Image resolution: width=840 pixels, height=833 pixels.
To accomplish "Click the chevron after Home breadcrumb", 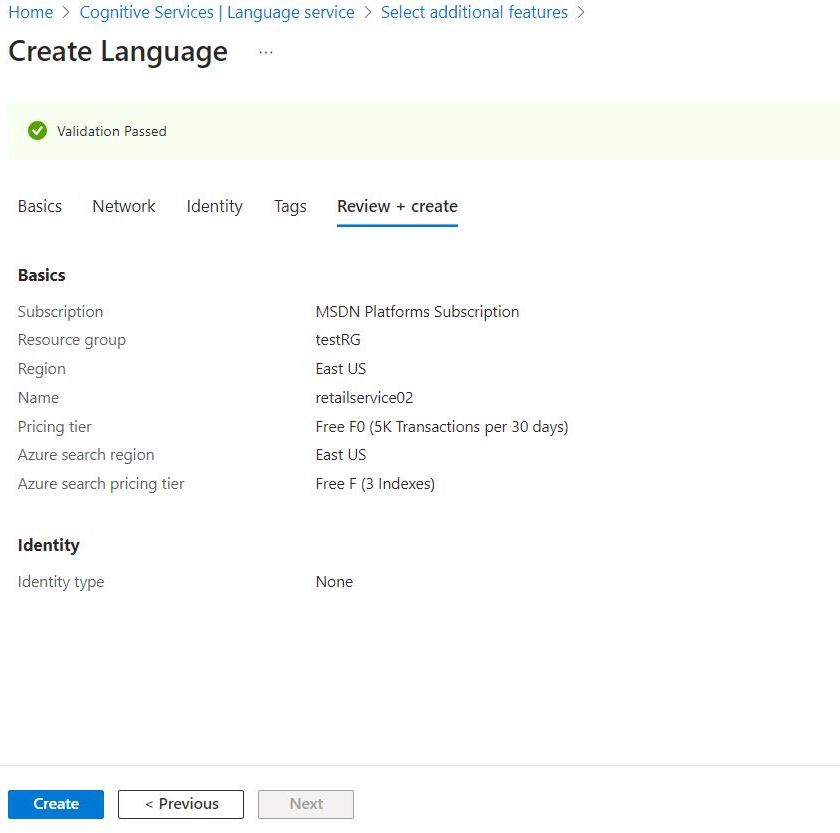I will 62,12.
